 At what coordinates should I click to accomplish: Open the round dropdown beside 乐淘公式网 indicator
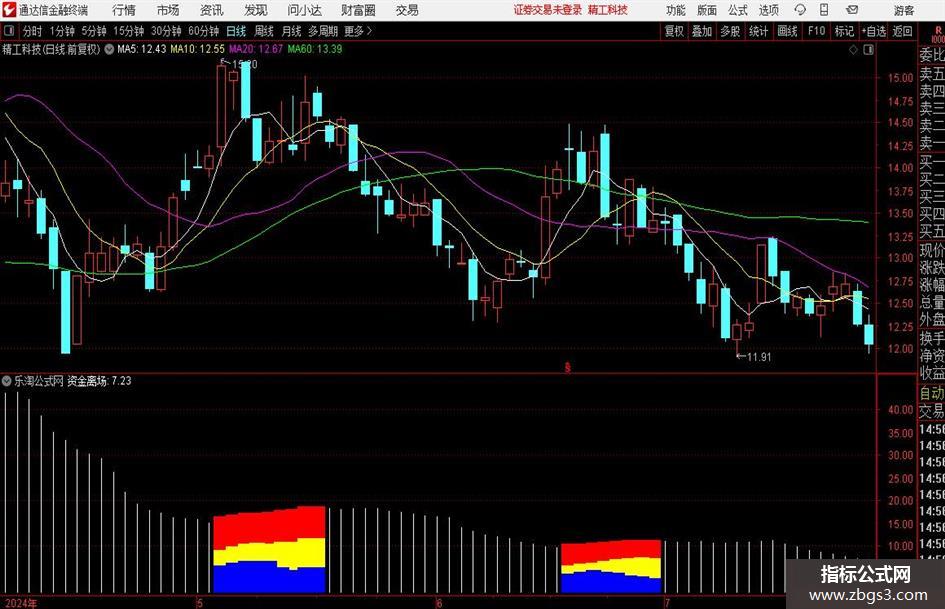pos(7,381)
